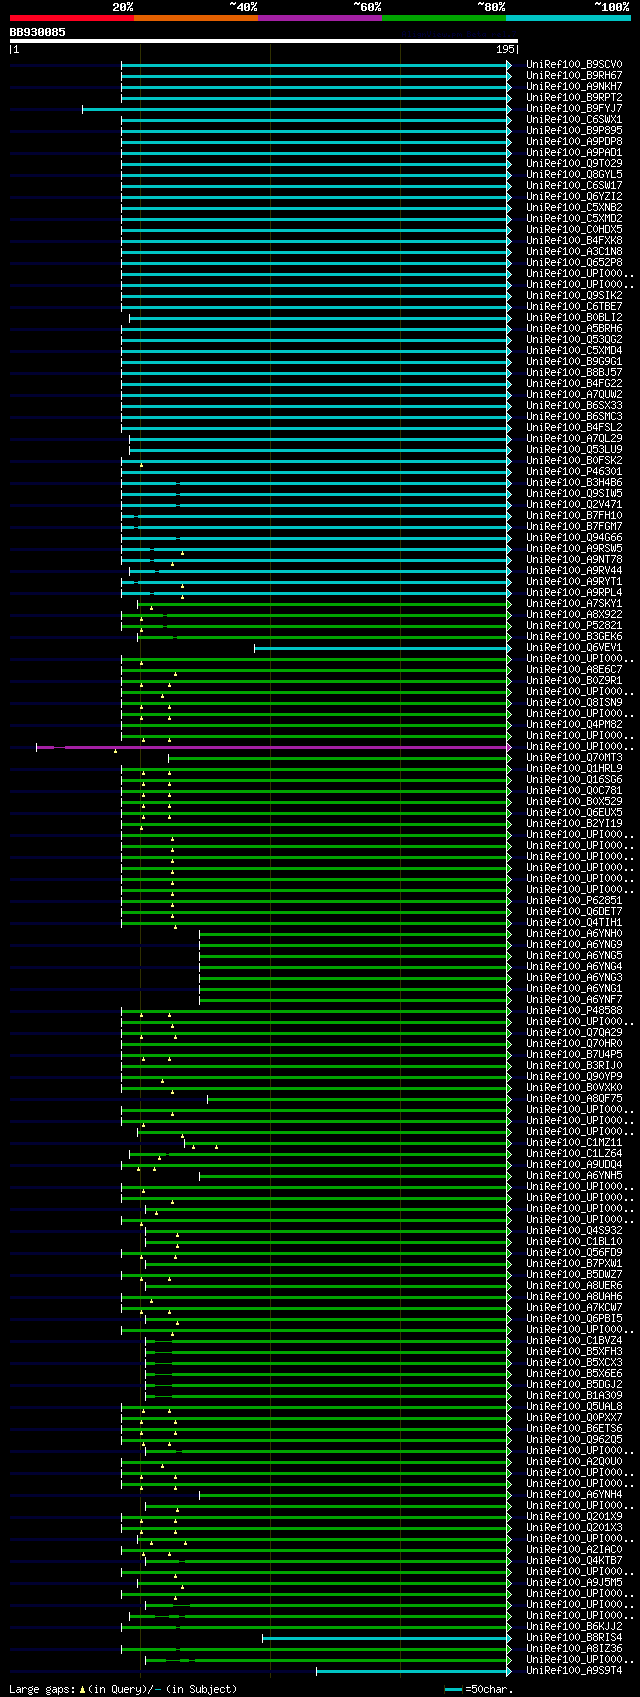Click the cyan ~100% identity legend bar

(x=568, y=18)
